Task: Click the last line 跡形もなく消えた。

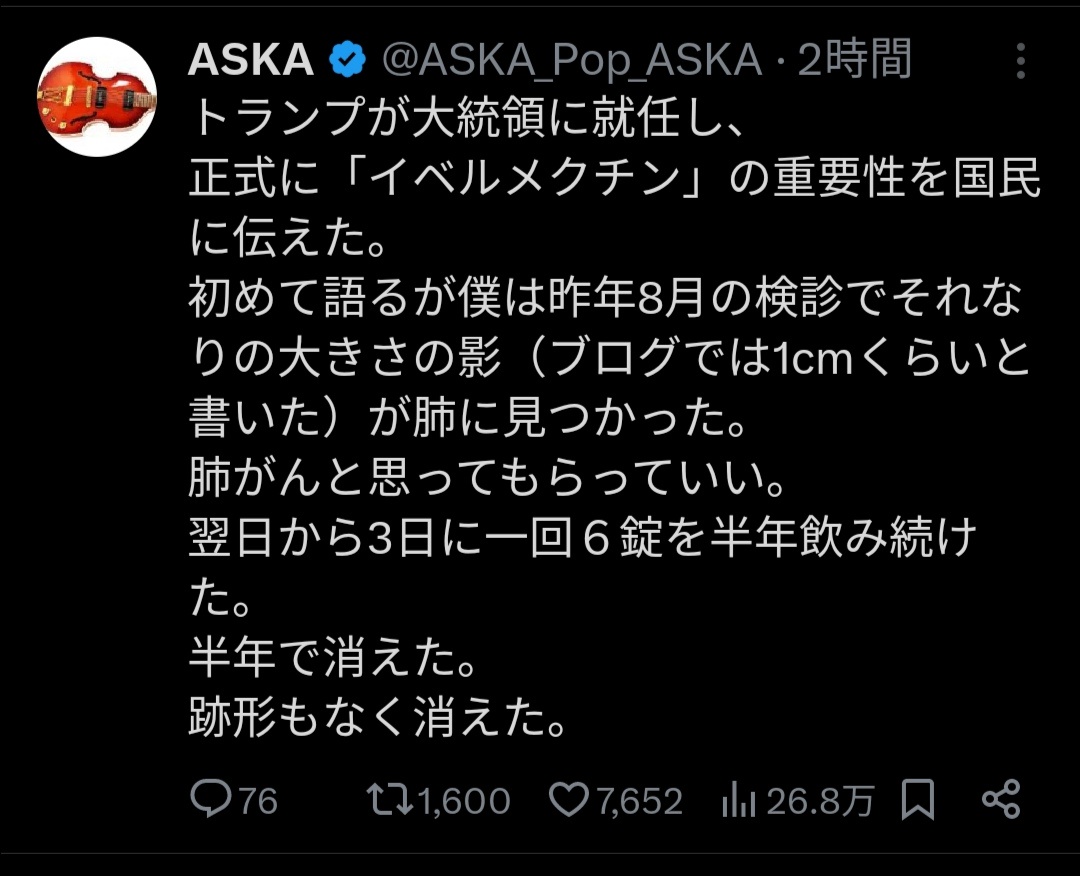Action: pos(380,719)
